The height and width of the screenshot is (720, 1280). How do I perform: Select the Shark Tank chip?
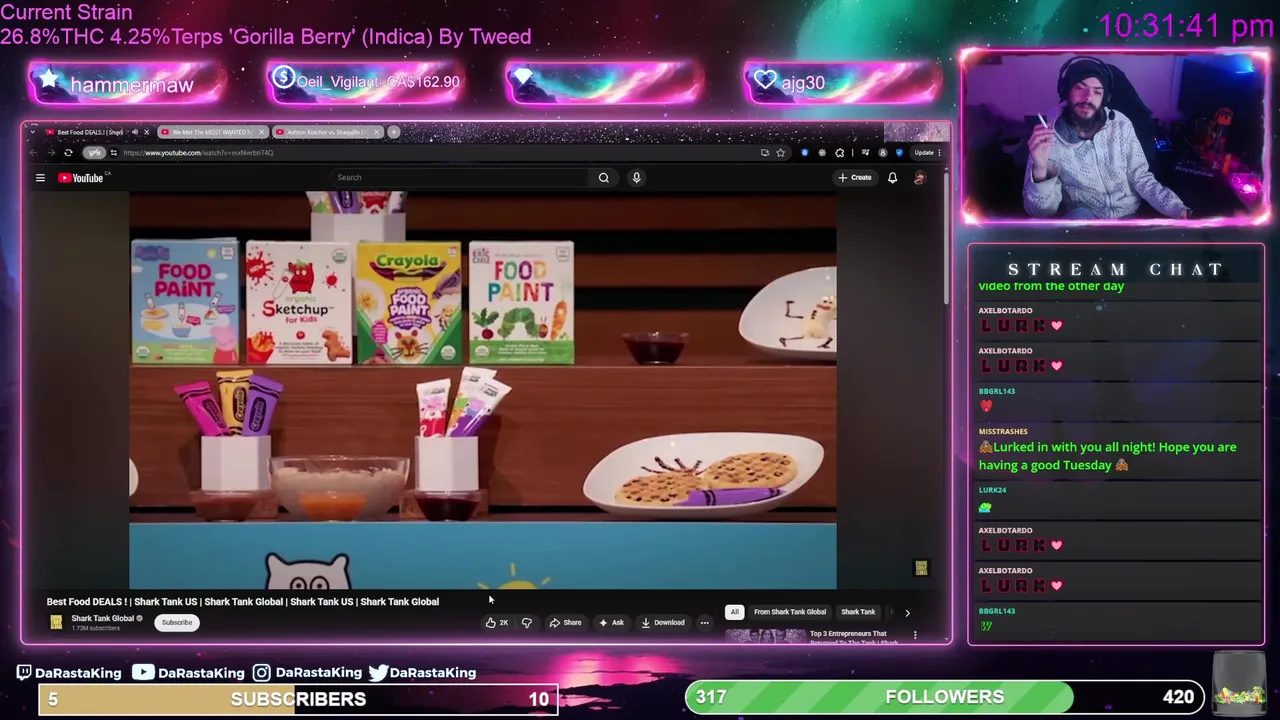(x=858, y=612)
